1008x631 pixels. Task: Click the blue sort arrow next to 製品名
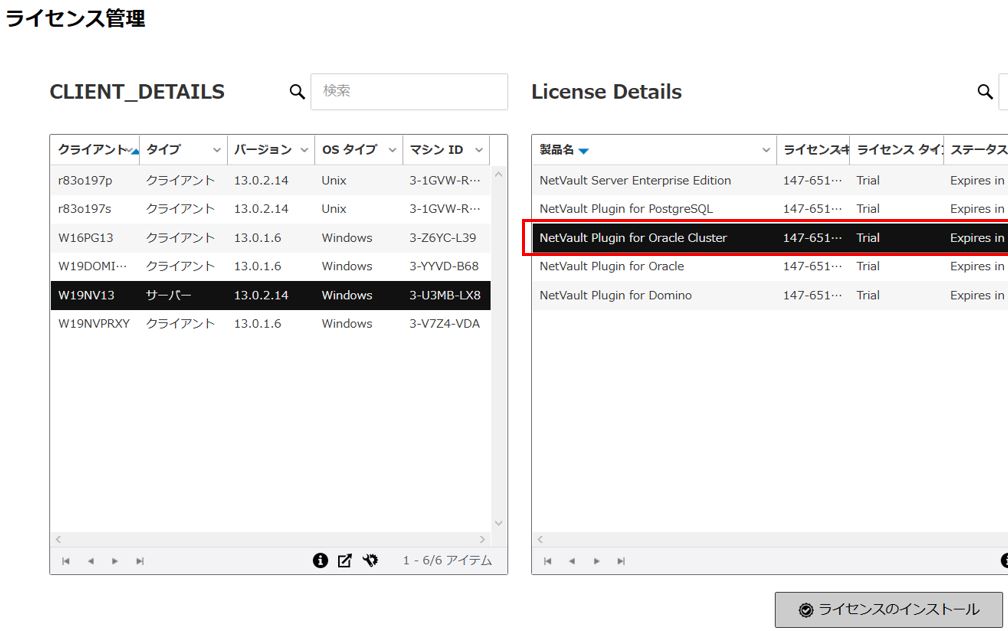click(x=583, y=151)
